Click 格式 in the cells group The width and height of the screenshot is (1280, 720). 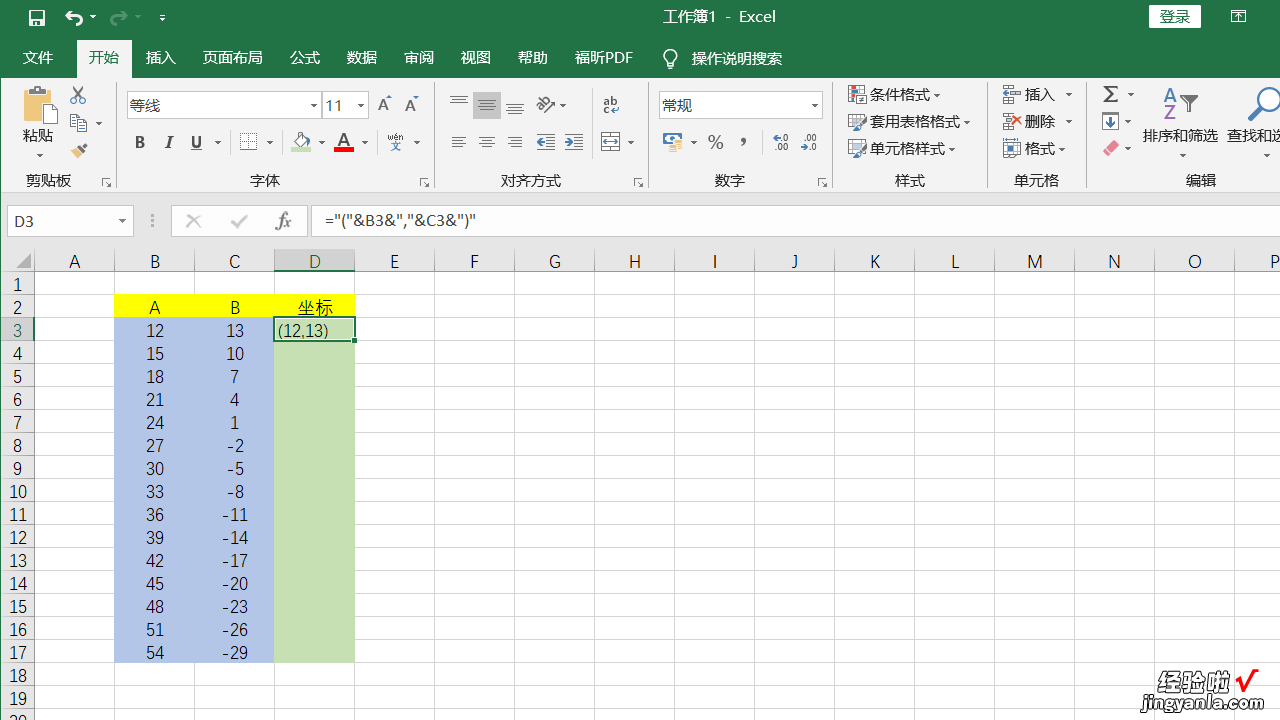[1035, 148]
